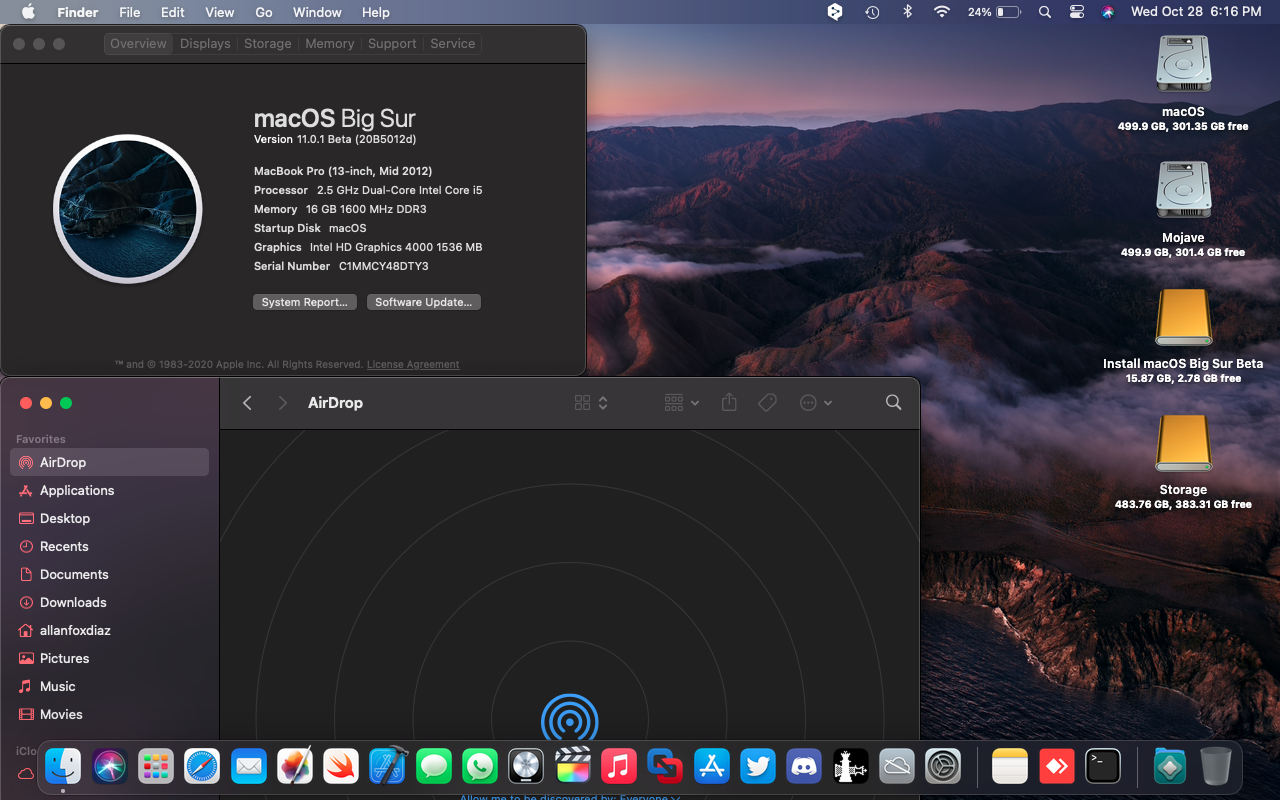Image resolution: width=1280 pixels, height=800 pixels.
Task: Open the License Agreement link
Action: coord(413,365)
